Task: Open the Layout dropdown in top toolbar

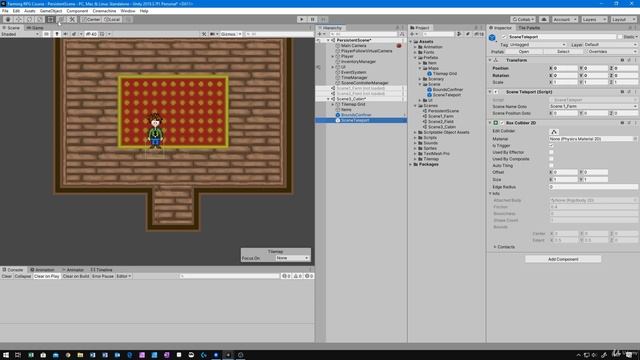Action: click(x=624, y=19)
